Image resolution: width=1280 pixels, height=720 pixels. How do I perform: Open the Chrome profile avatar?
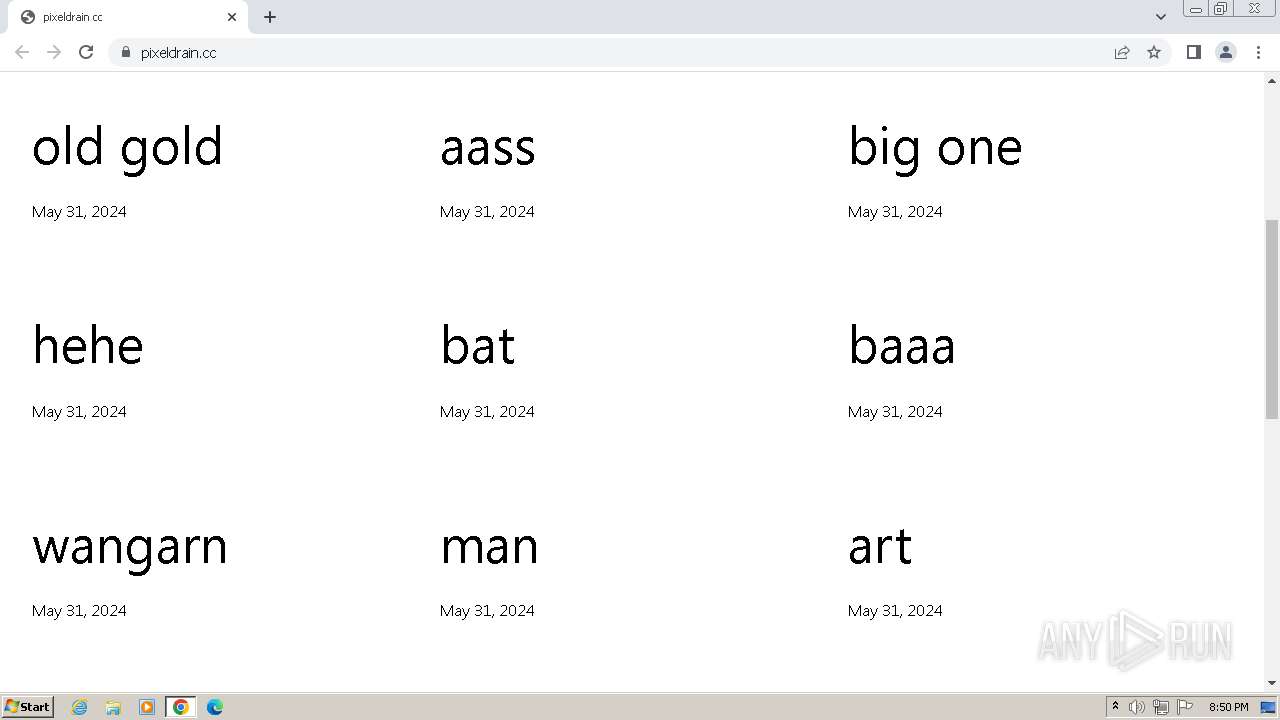coord(1225,52)
